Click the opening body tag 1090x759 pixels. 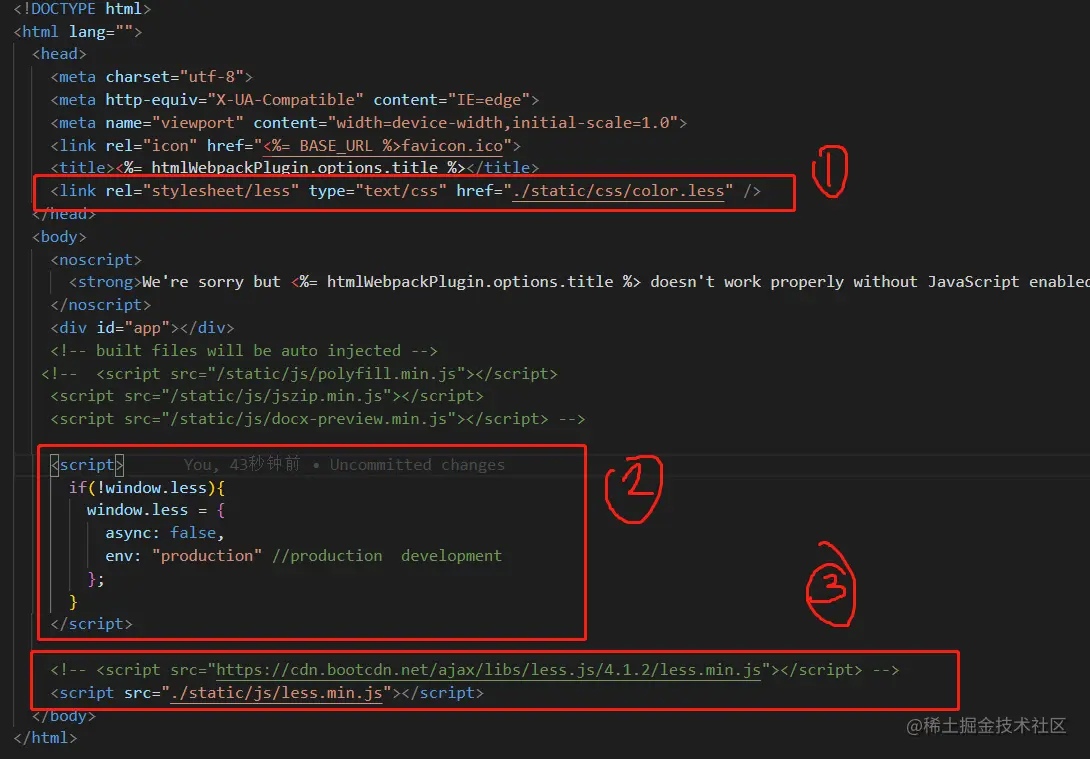pyautogui.click(x=59, y=237)
